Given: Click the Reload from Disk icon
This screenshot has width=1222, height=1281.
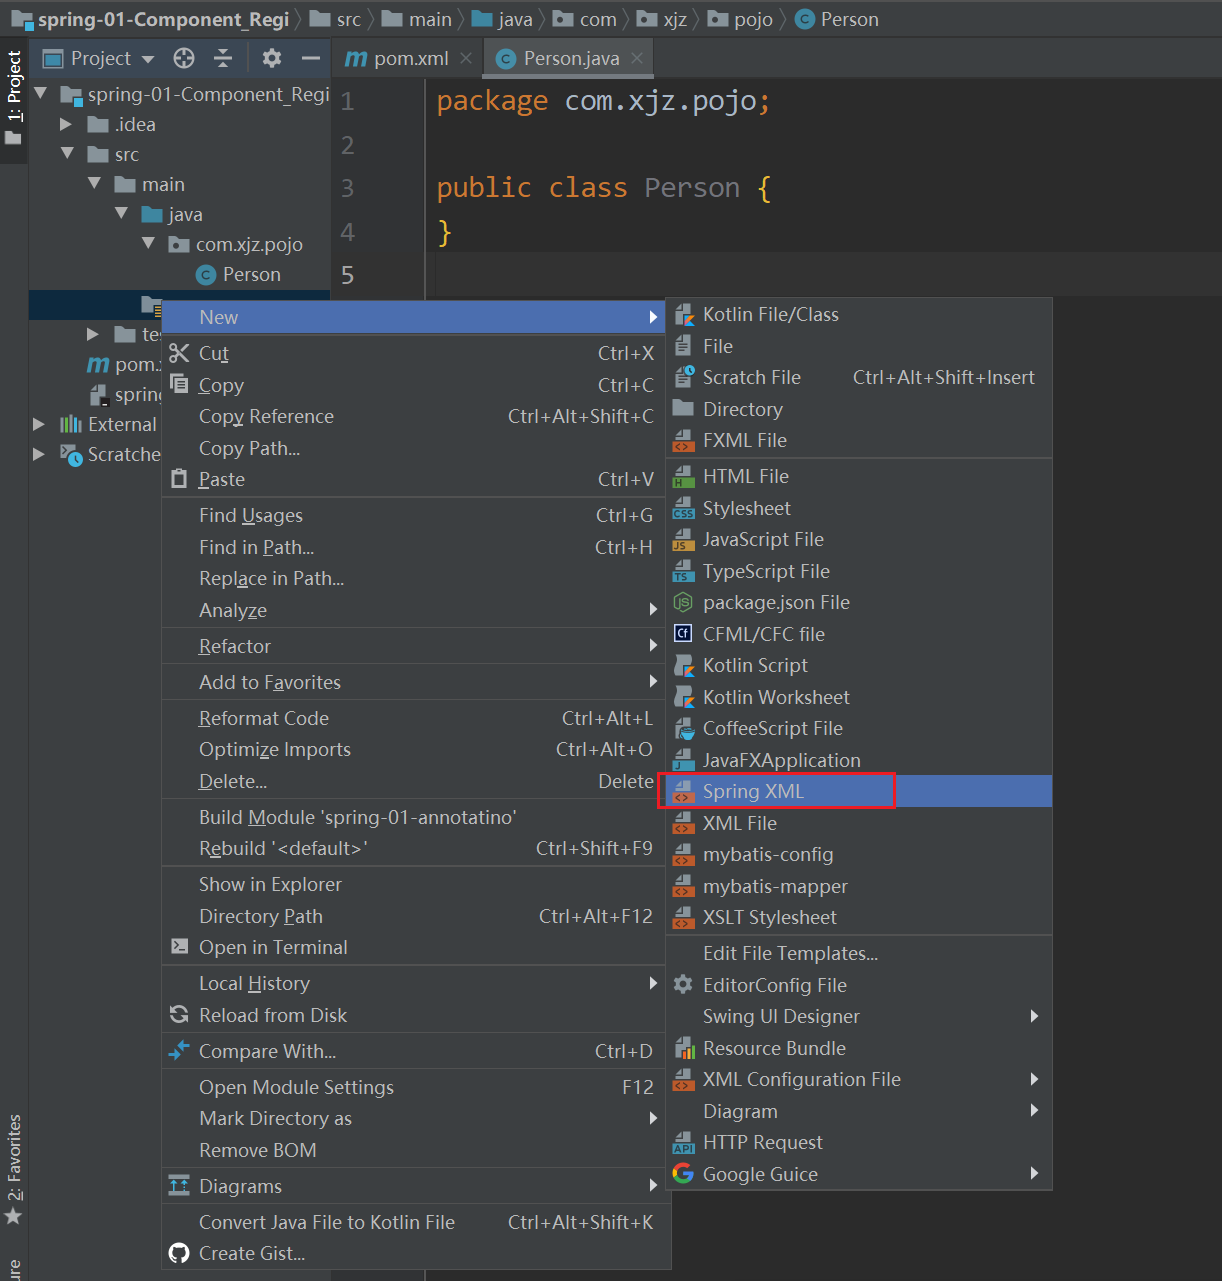Looking at the screenshot, I should [179, 1015].
